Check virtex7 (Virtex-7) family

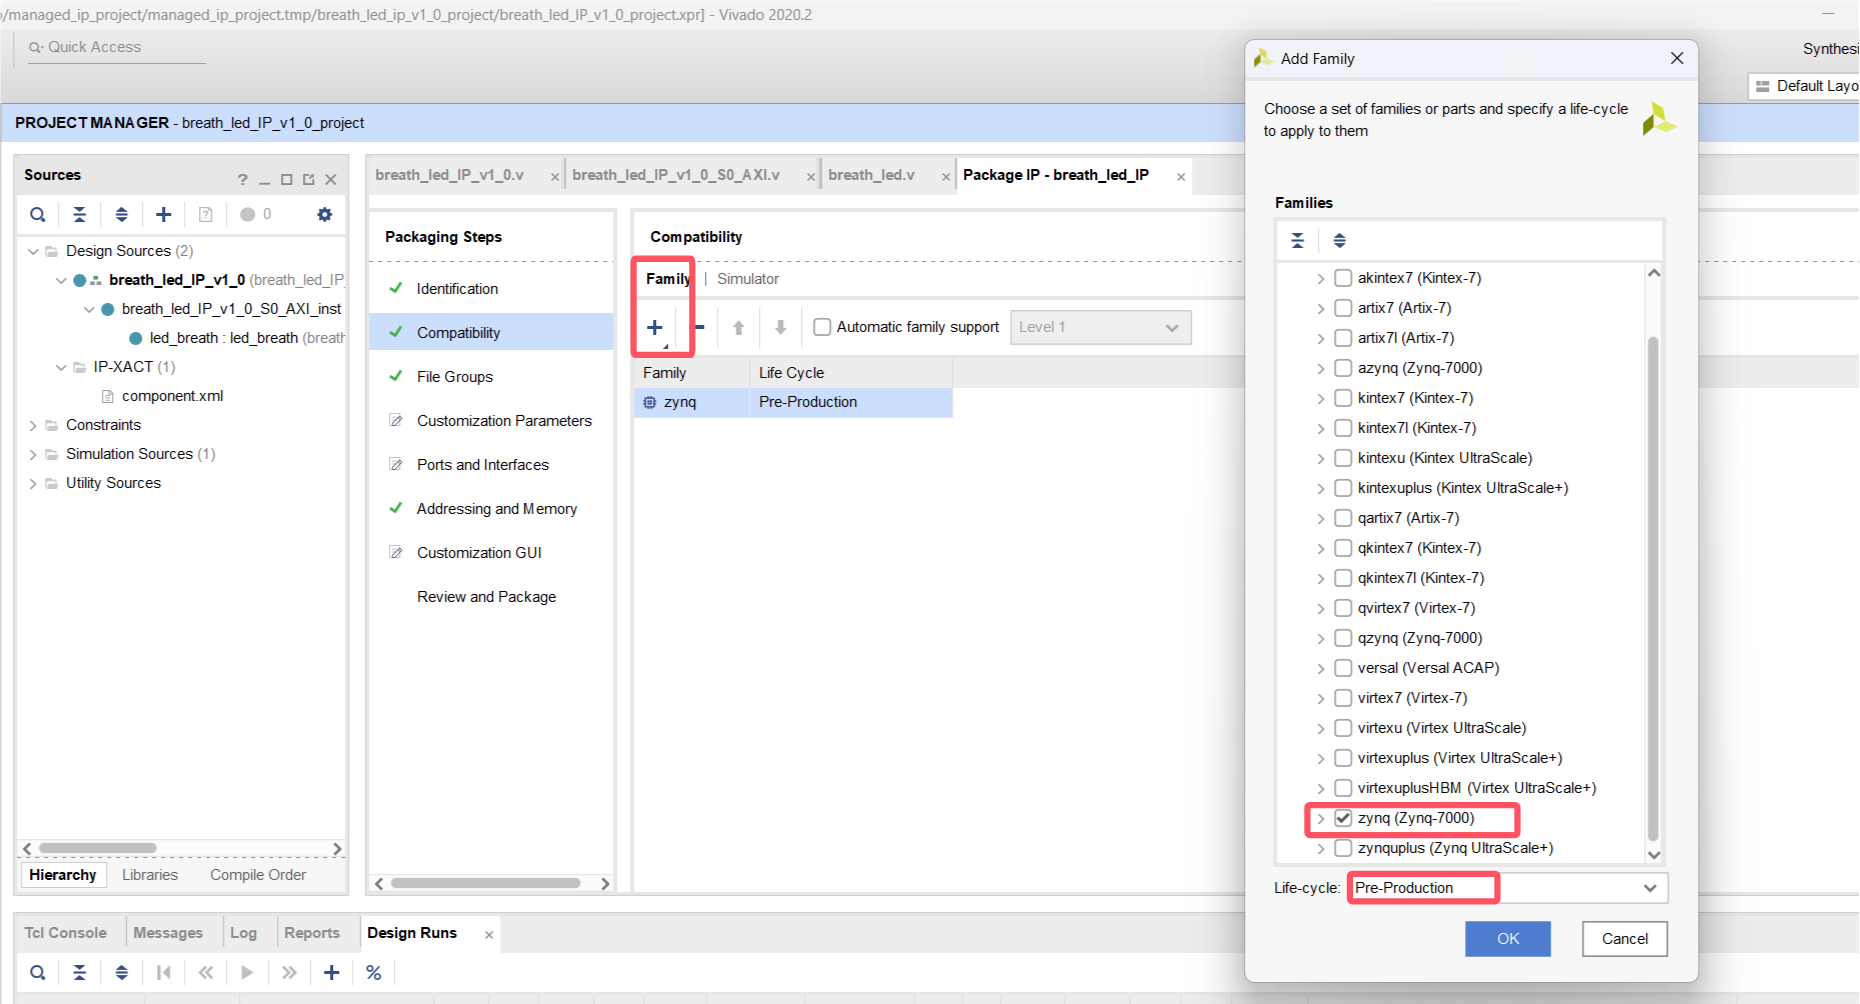[1343, 698]
